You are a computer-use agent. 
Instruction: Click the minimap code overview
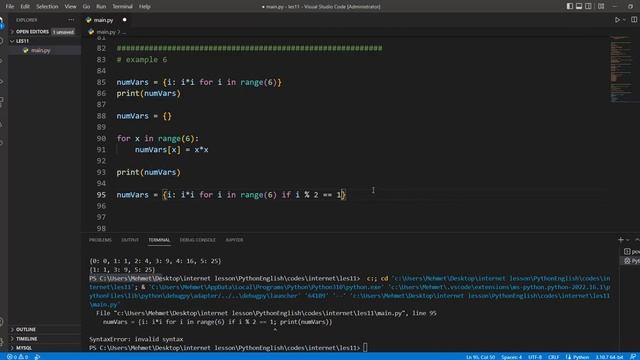point(620,69)
